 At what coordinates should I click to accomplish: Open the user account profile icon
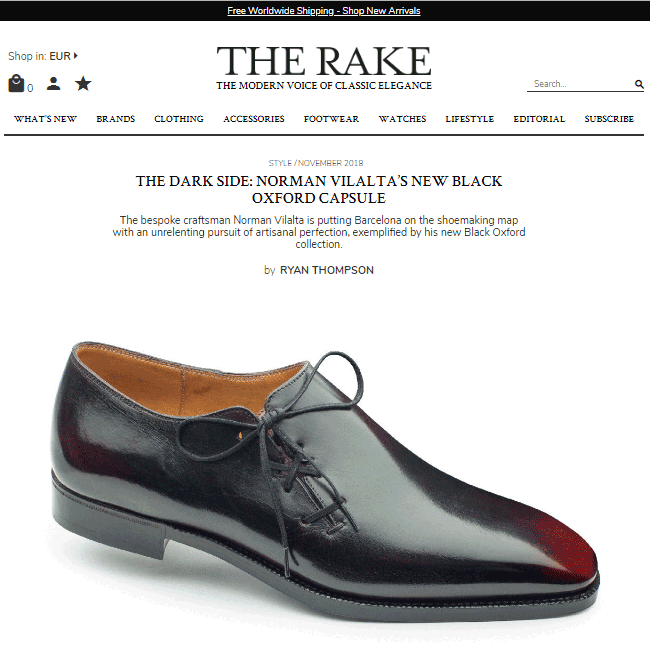pyautogui.click(x=53, y=83)
